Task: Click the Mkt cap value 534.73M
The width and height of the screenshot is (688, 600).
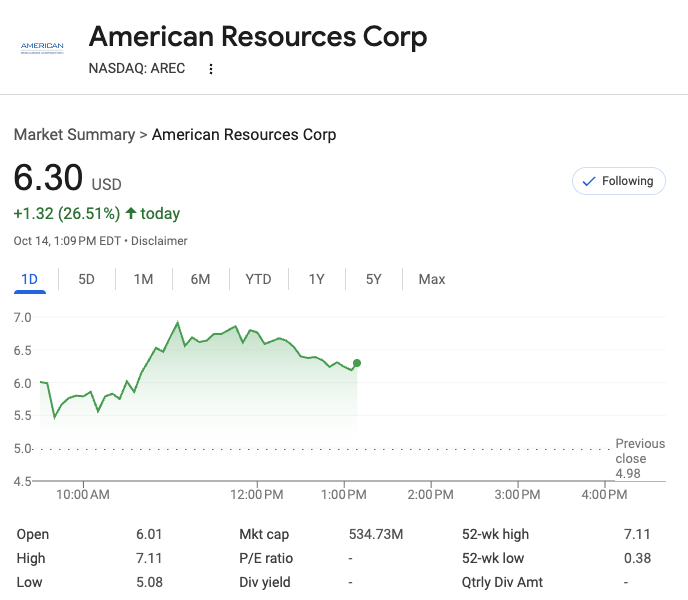Action: pyautogui.click(x=376, y=534)
